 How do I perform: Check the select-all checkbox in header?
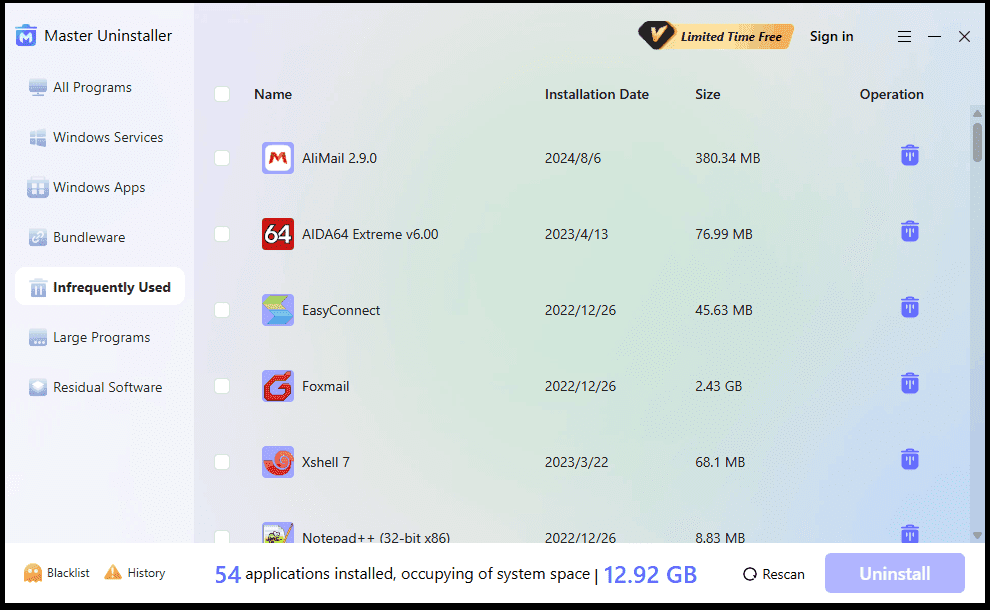point(222,94)
